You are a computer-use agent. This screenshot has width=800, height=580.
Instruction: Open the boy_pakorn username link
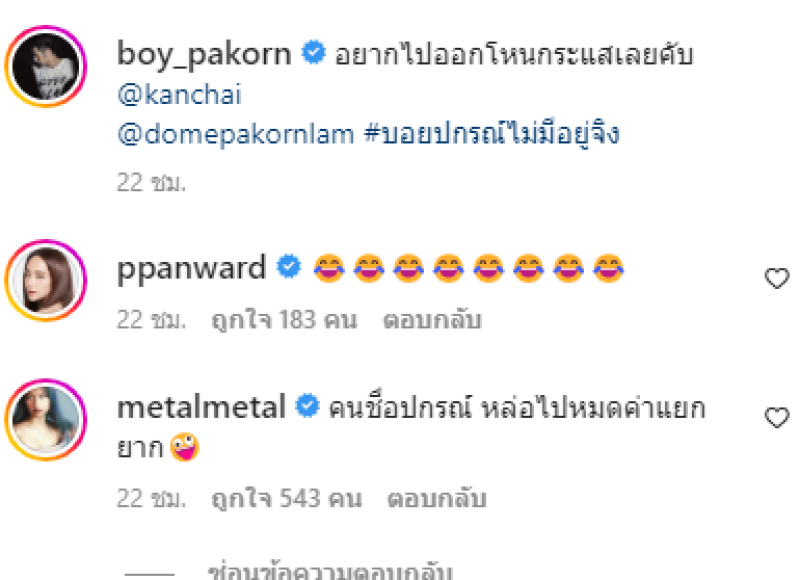(x=204, y=54)
